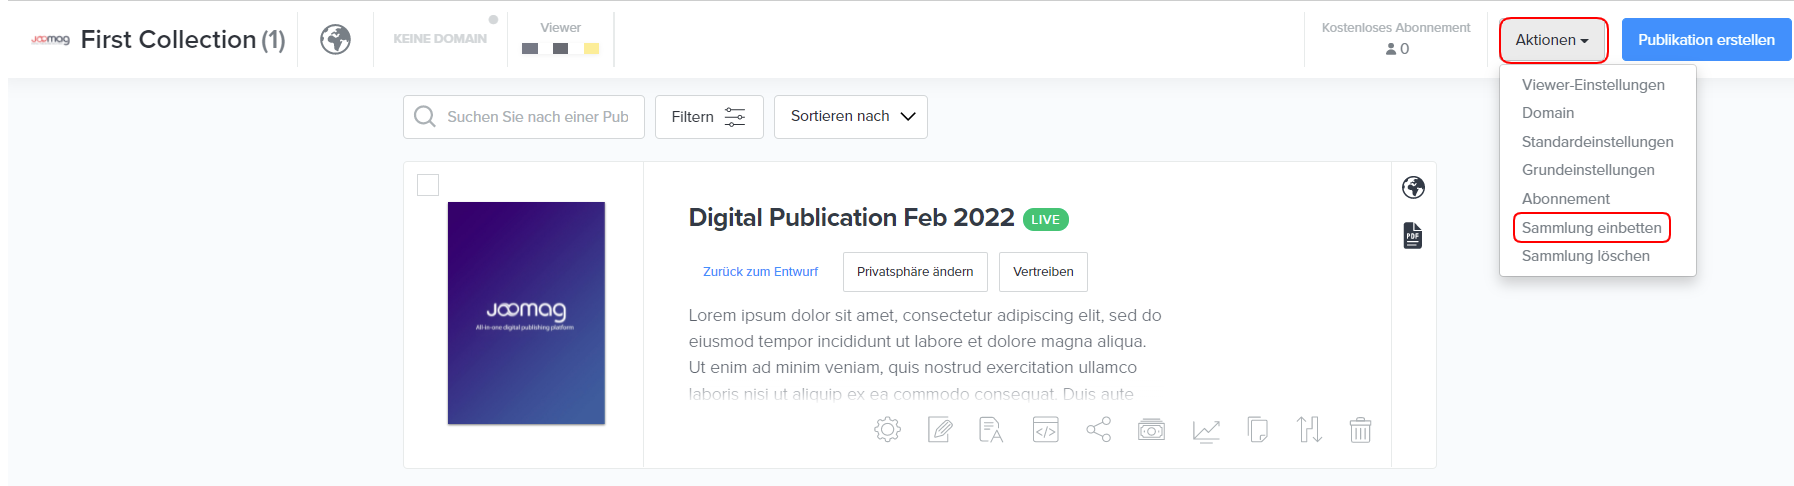Open the Aktionen dropdown

tap(1552, 40)
